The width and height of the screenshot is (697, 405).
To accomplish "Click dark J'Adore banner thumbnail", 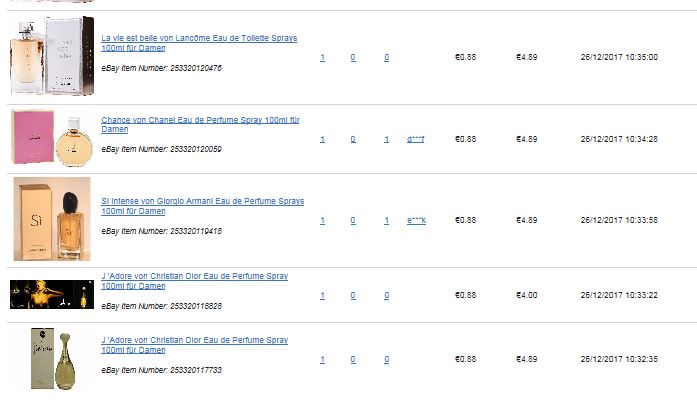I will tap(52, 294).
